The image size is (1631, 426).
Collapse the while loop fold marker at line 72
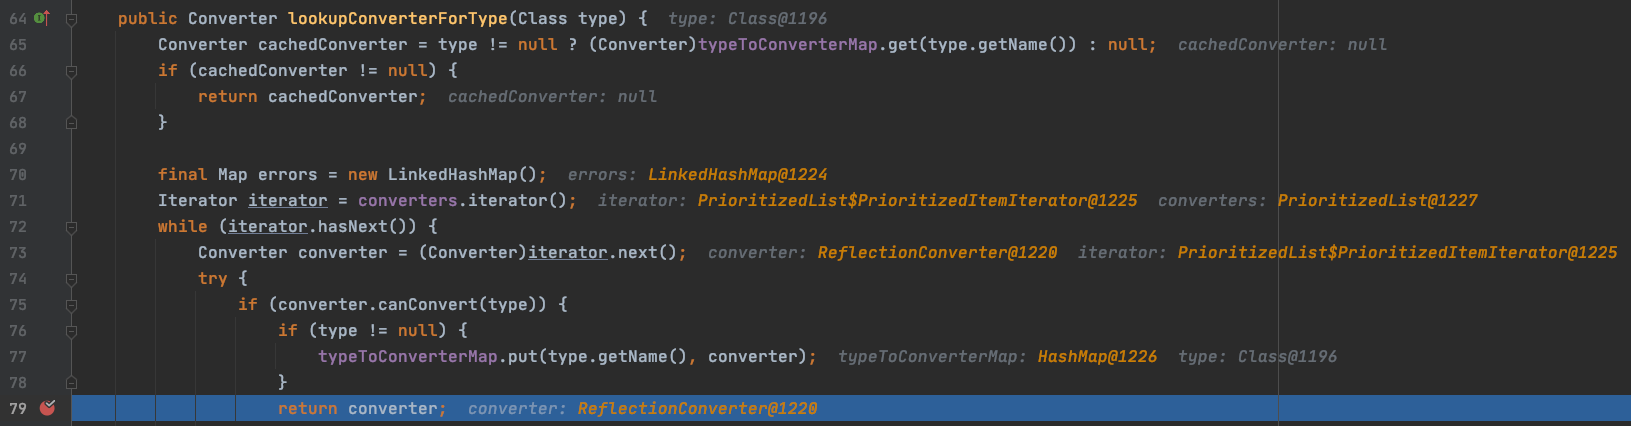[71, 227]
